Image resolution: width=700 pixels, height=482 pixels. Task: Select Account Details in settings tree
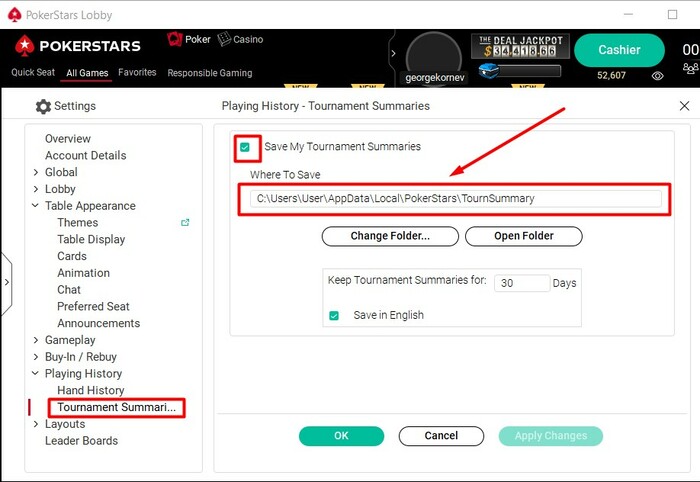coord(86,155)
